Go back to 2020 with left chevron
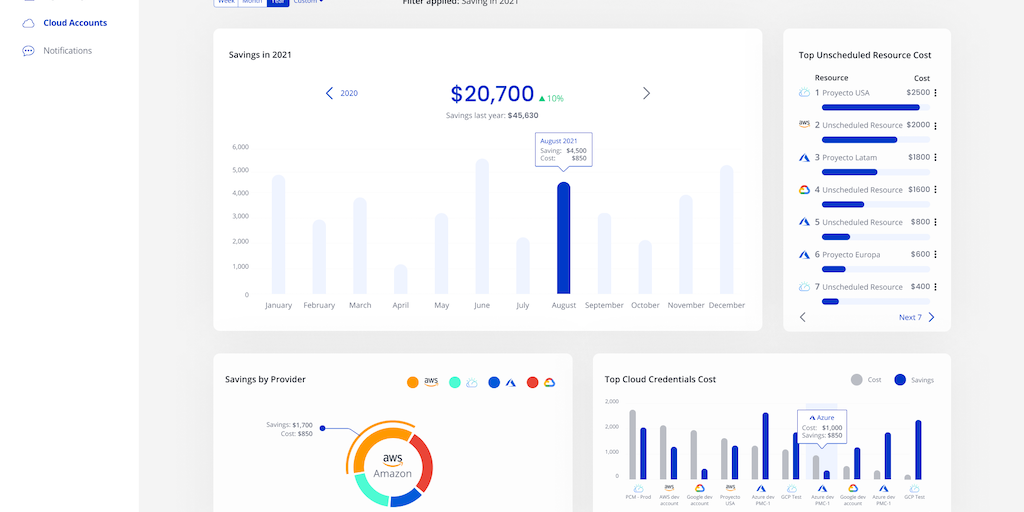The height and width of the screenshot is (512, 1024). pos(330,93)
